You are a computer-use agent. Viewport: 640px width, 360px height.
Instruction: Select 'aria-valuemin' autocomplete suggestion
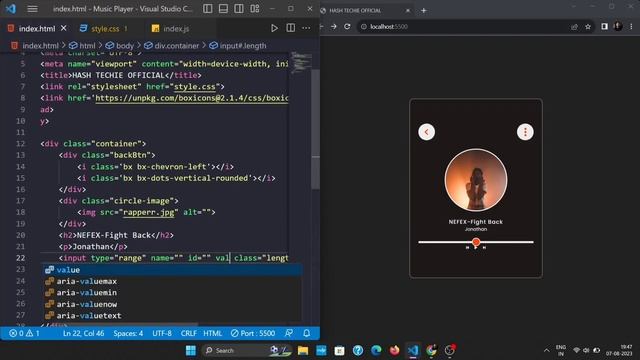pyautogui.click(x=173, y=293)
